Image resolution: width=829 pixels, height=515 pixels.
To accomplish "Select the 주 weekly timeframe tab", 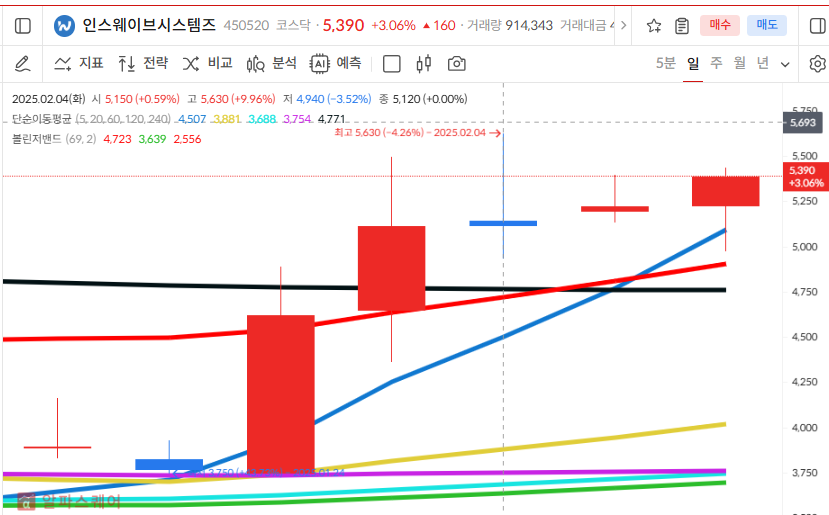I will (716, 63).
